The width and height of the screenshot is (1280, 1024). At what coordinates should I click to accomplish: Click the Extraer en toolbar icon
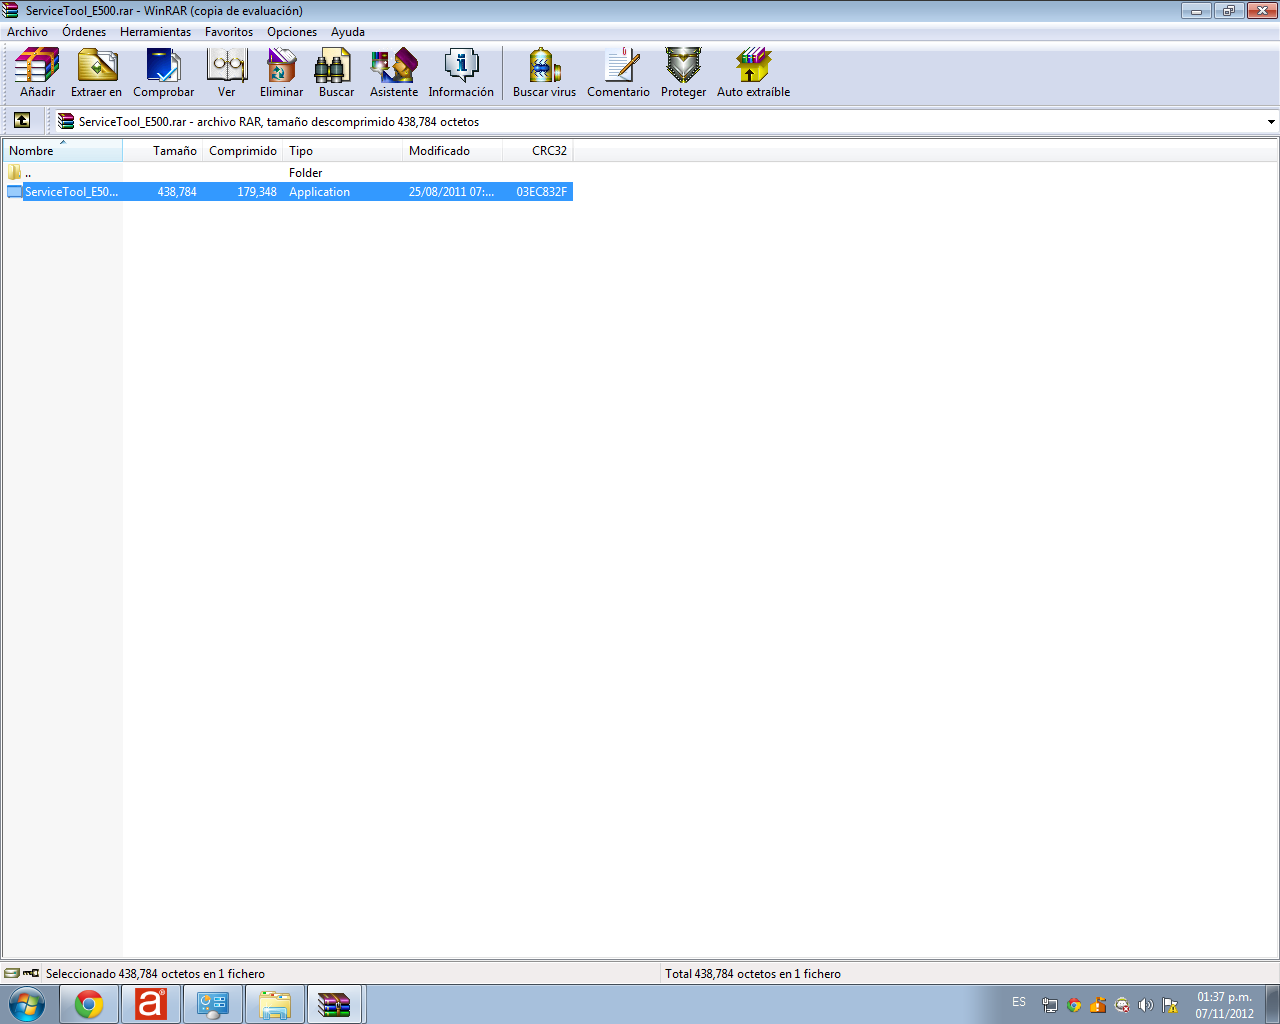(96, 73)
